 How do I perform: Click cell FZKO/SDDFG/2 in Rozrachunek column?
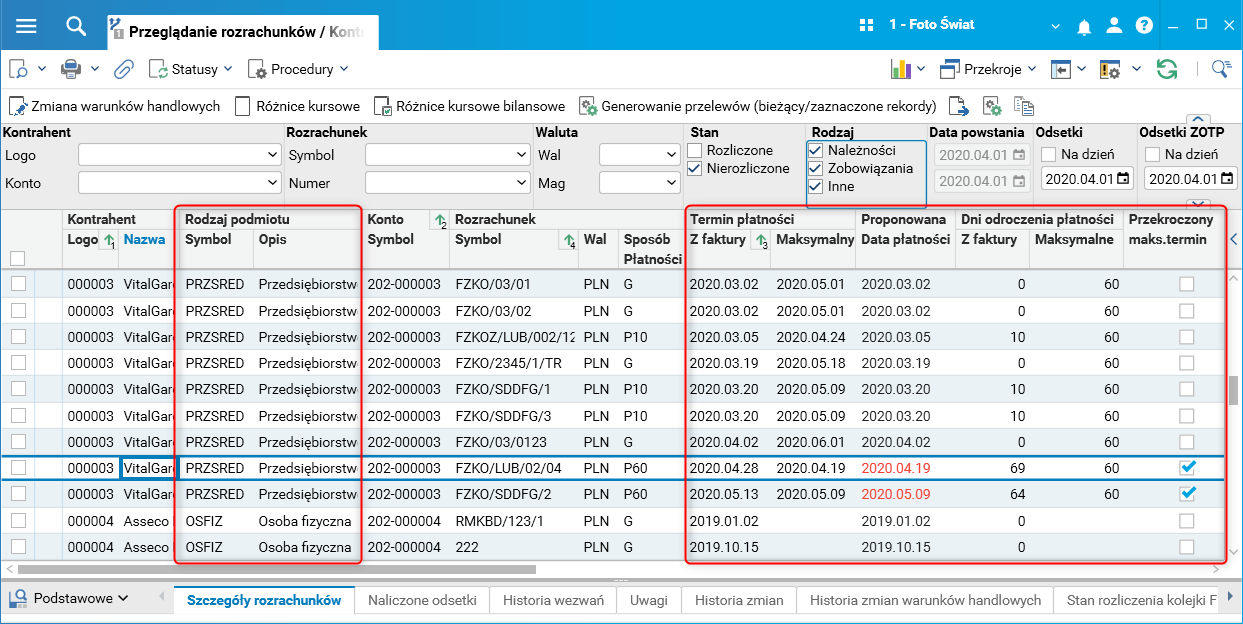[503, 494]
